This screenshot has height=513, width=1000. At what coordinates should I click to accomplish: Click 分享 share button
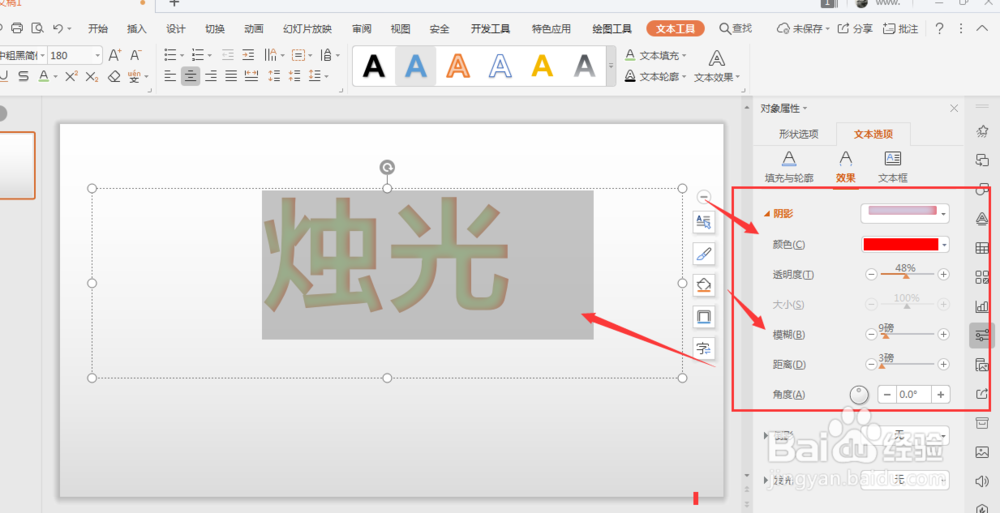click(x=855, y=29)
